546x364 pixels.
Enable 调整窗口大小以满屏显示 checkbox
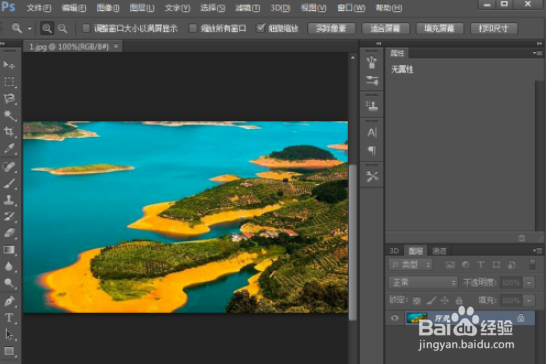pyautogui.click(x=86, y=28)
